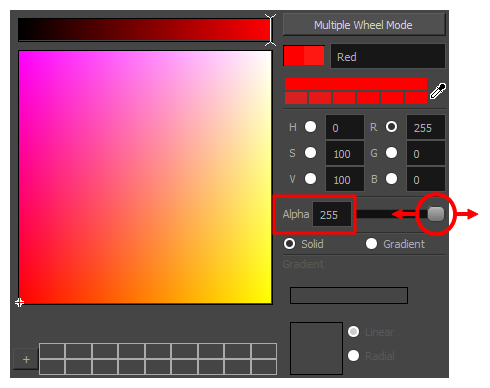This screenshot has height=388, width=490.
Task: Click the H value field showing 0
Action: [x=345, y=127]
